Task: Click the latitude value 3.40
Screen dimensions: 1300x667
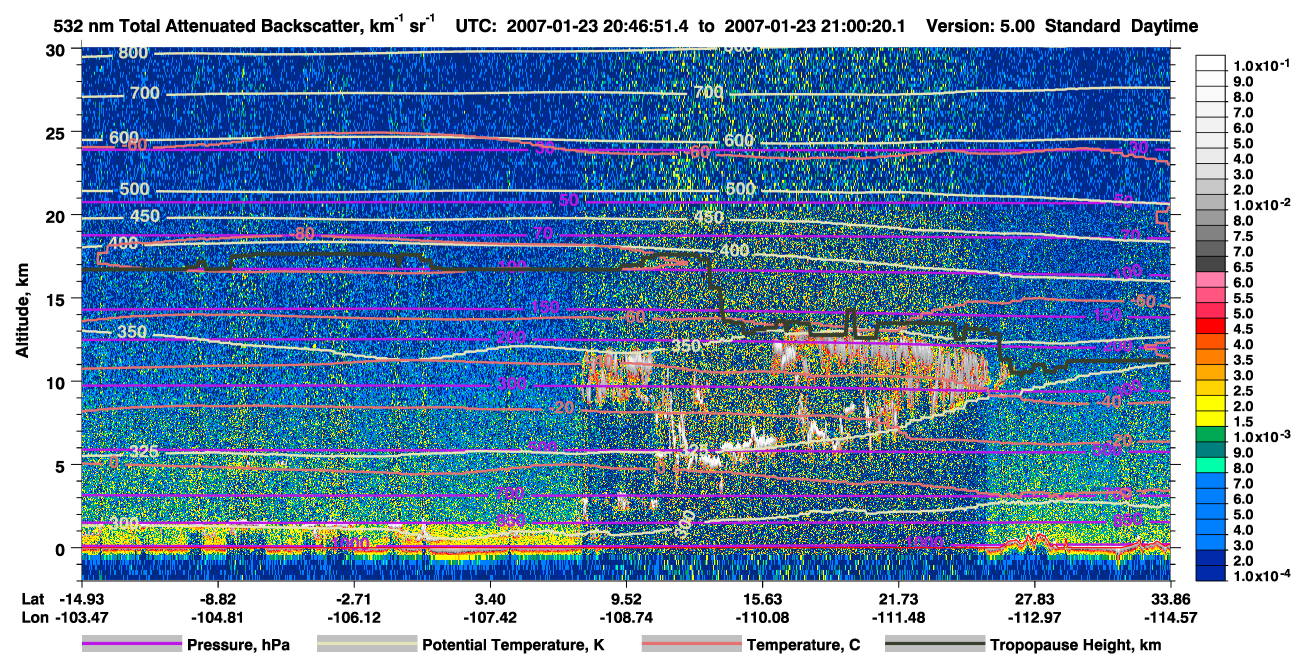Action: pyautogui.click(x=490, y=598)
